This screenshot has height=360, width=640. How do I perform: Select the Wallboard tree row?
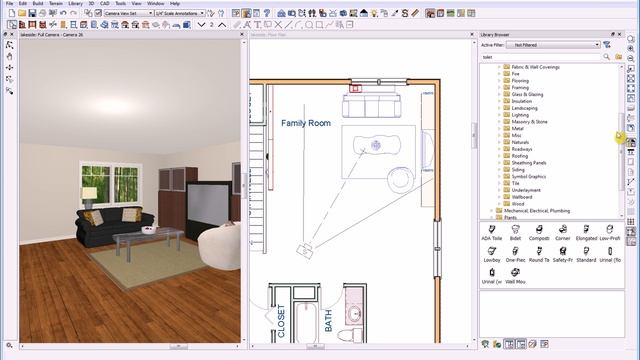coord(521,197)
